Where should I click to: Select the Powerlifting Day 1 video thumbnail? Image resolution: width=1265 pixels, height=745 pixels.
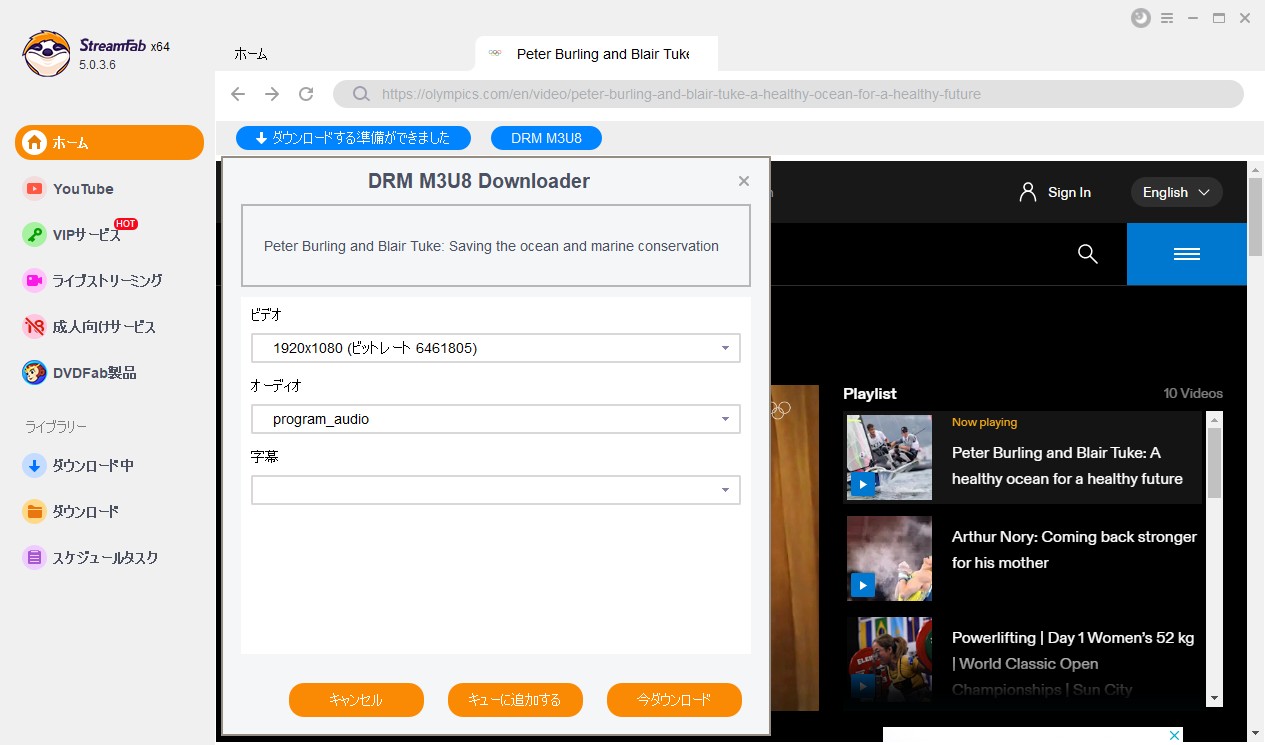point(889,659)
